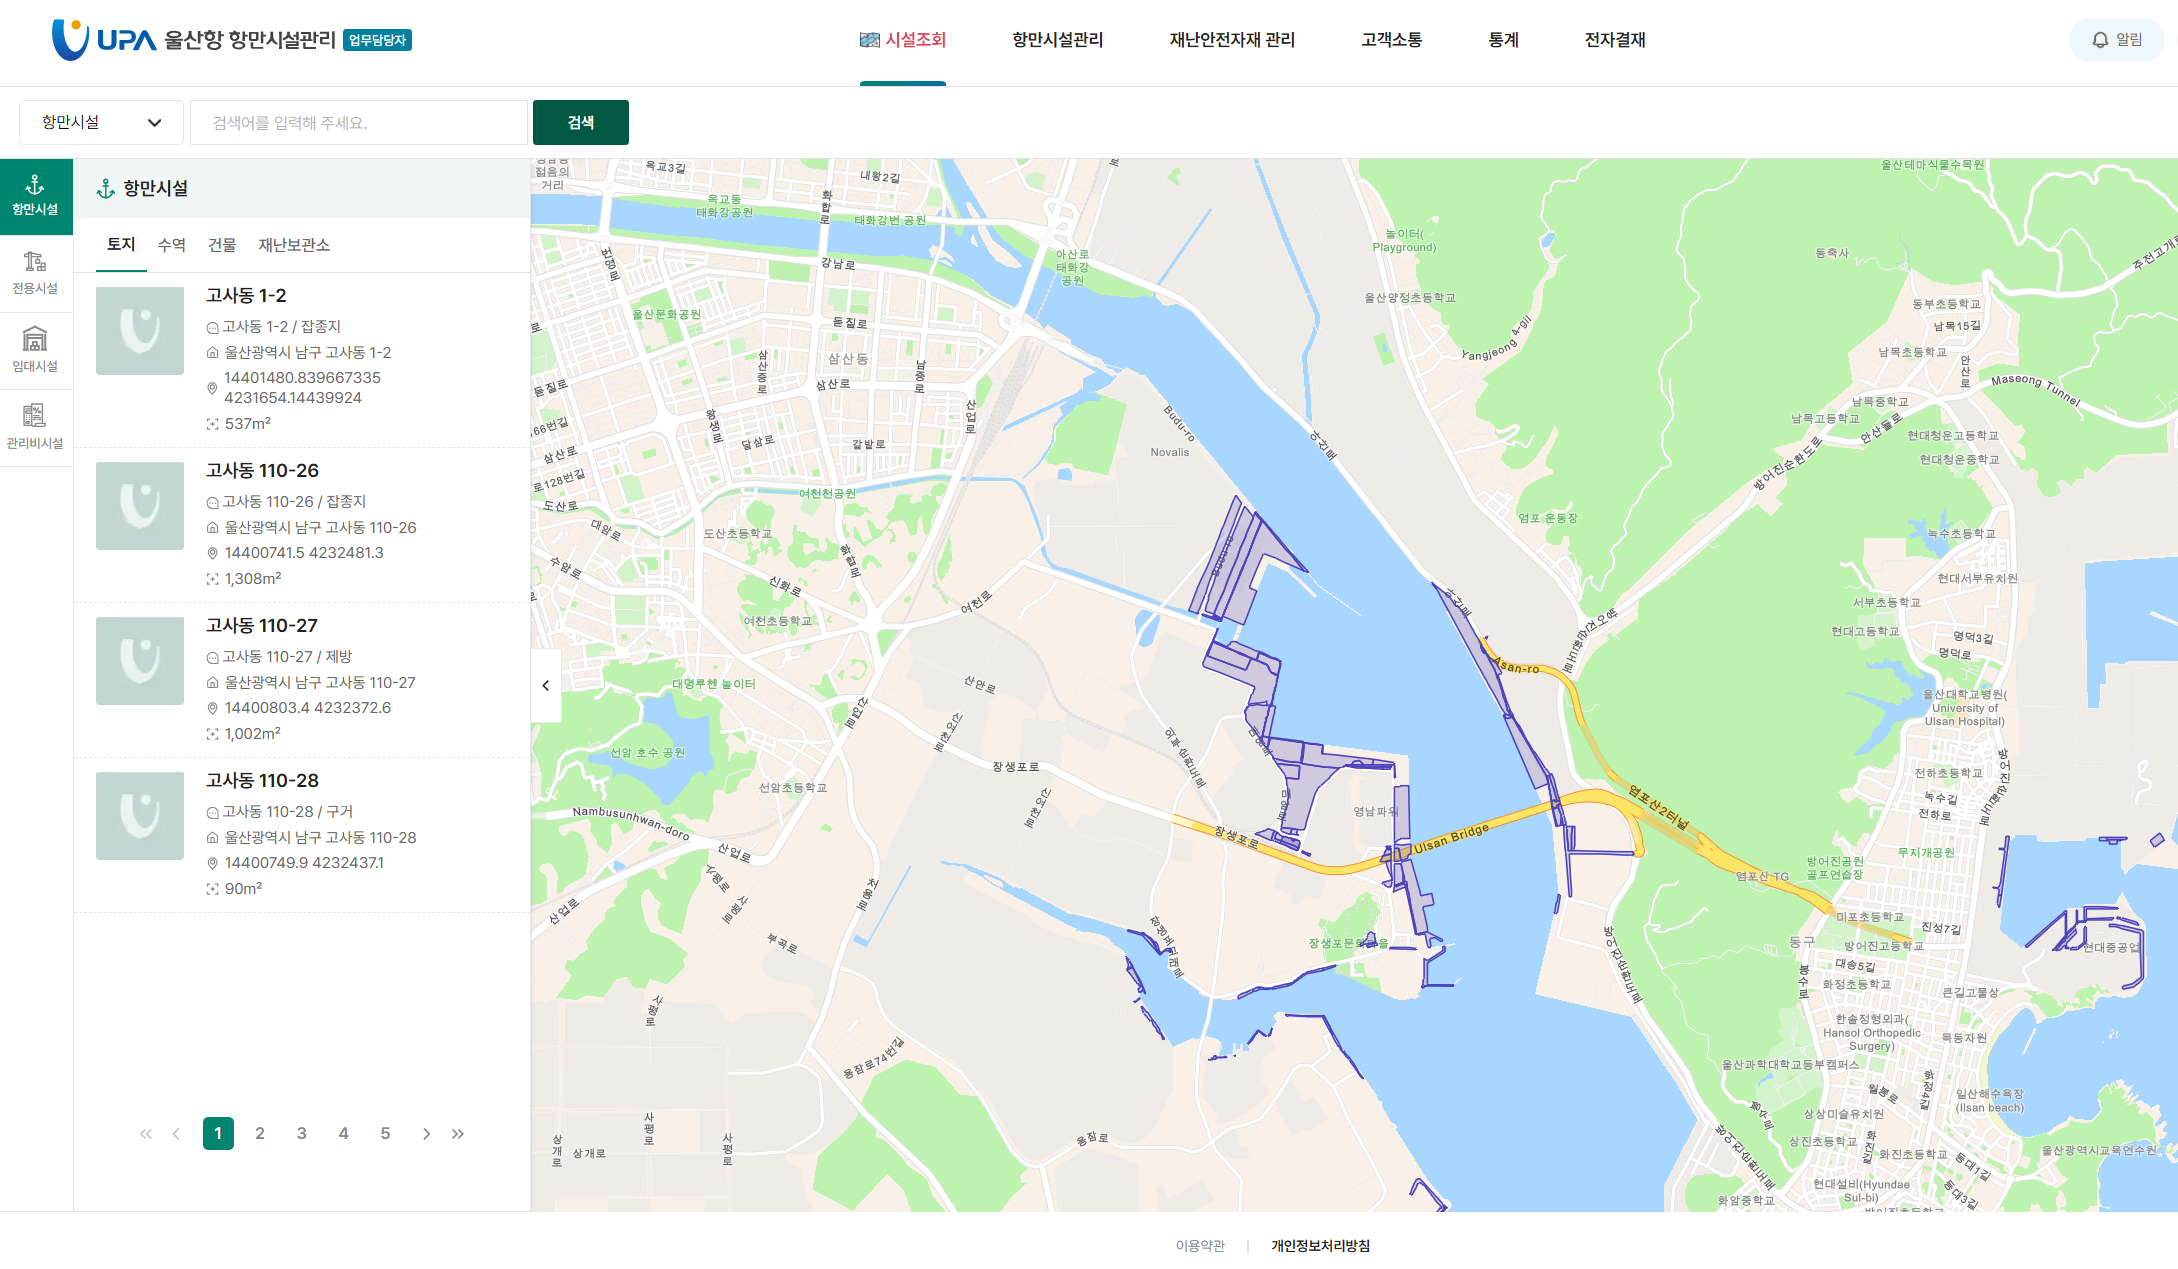Go to first page double-arrow
The height and width of the screenshot is (1269, 2178).
click(146, 1133)
